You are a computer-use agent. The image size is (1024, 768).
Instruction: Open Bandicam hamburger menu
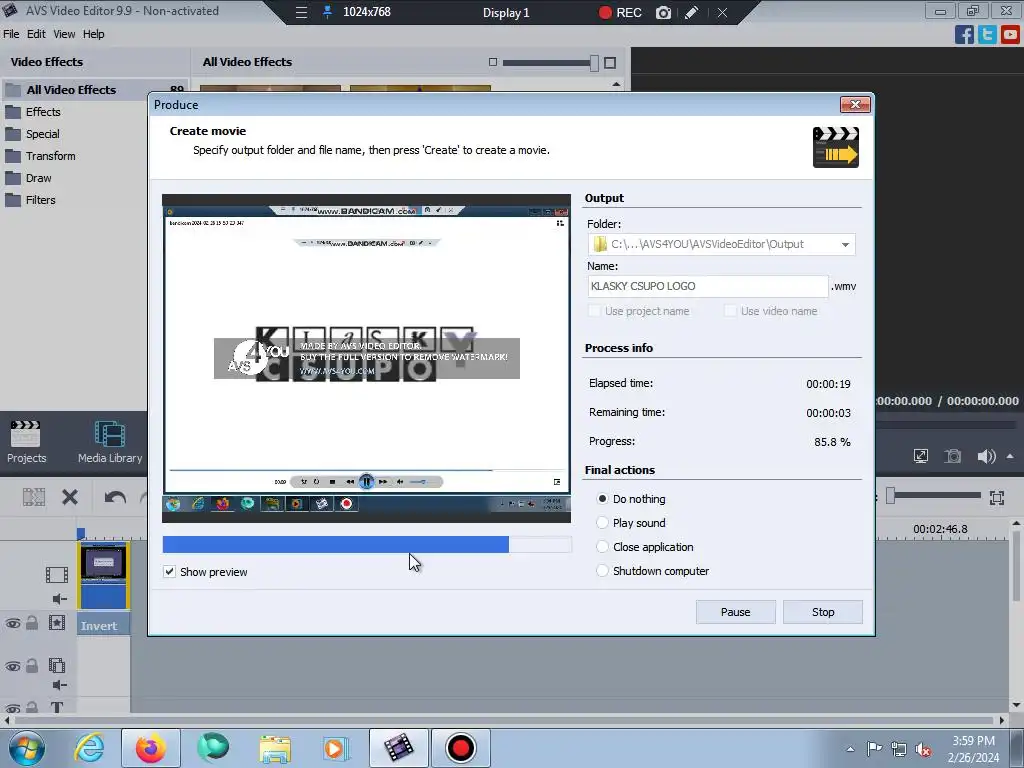301,12
